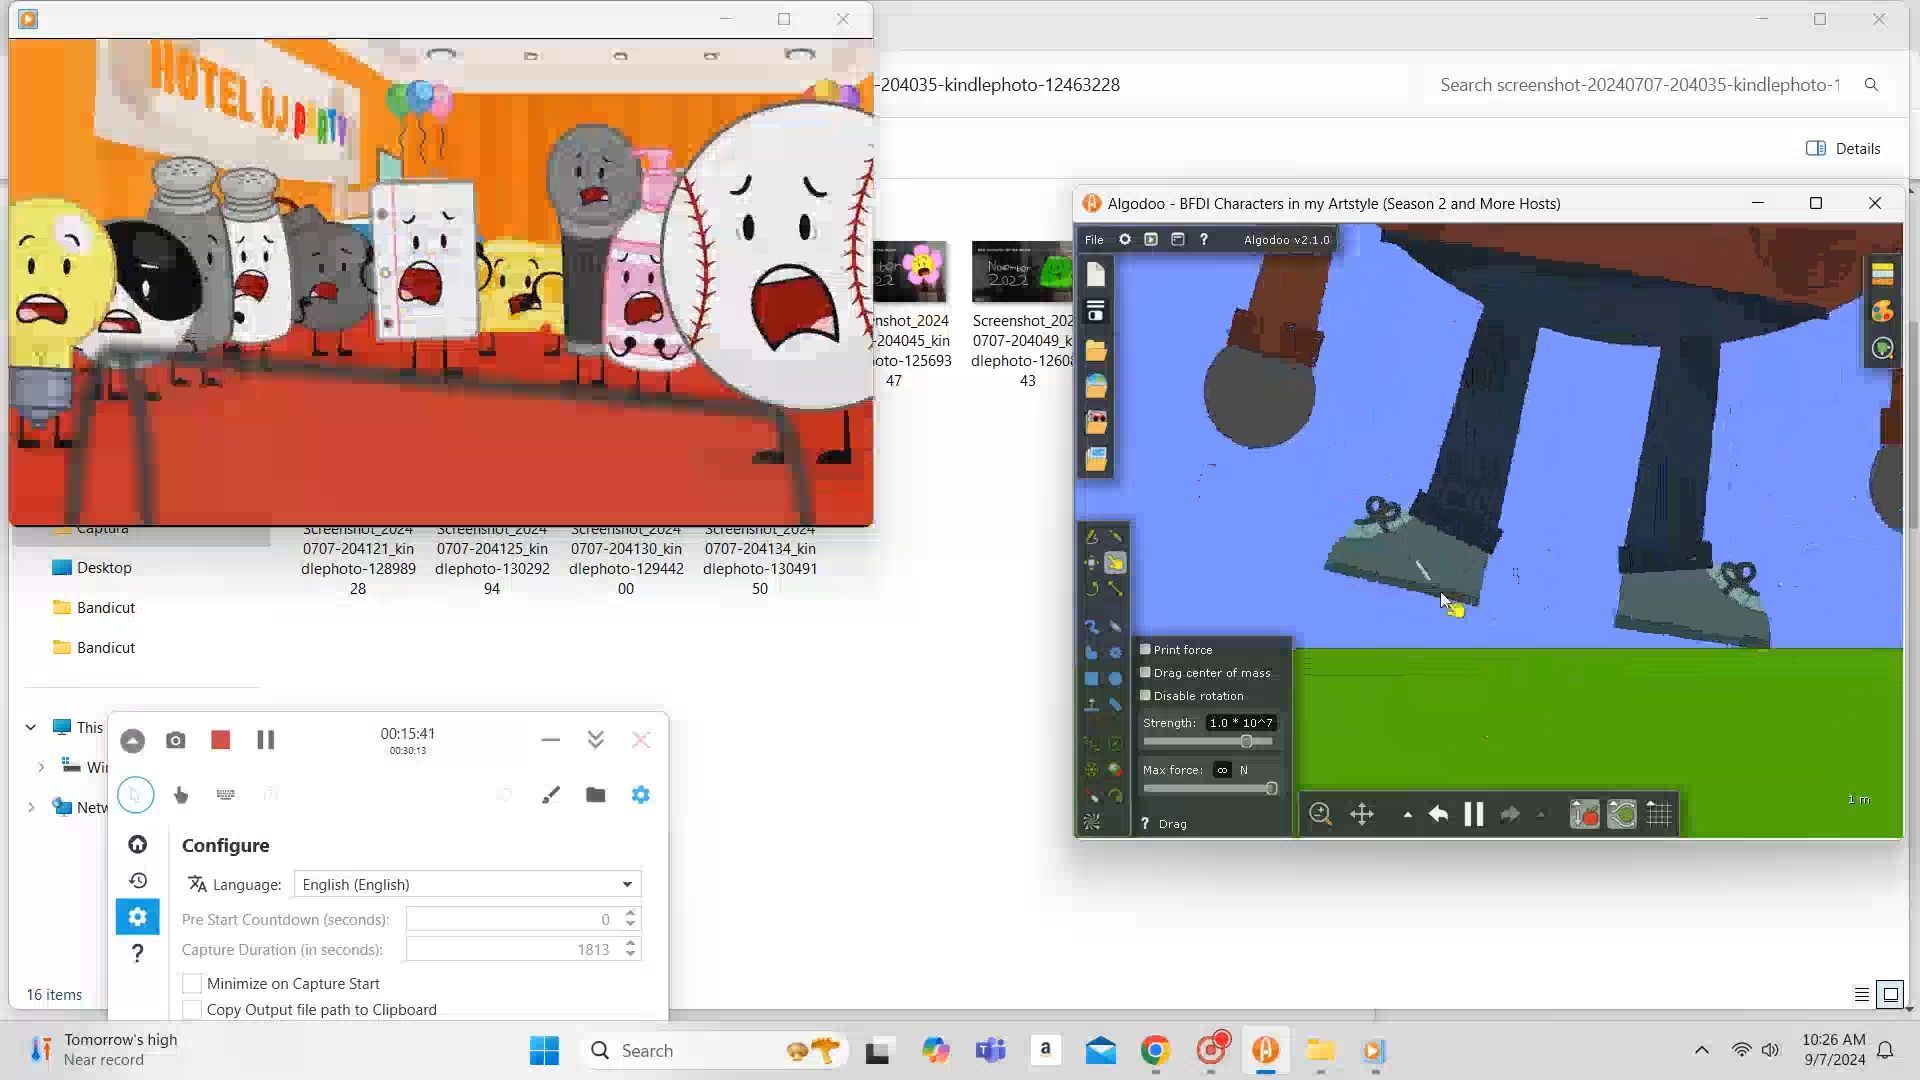This screenshot has height=1080, width=1920.
Task: Undo last action in Algodoo
Action: (1438, 814)
